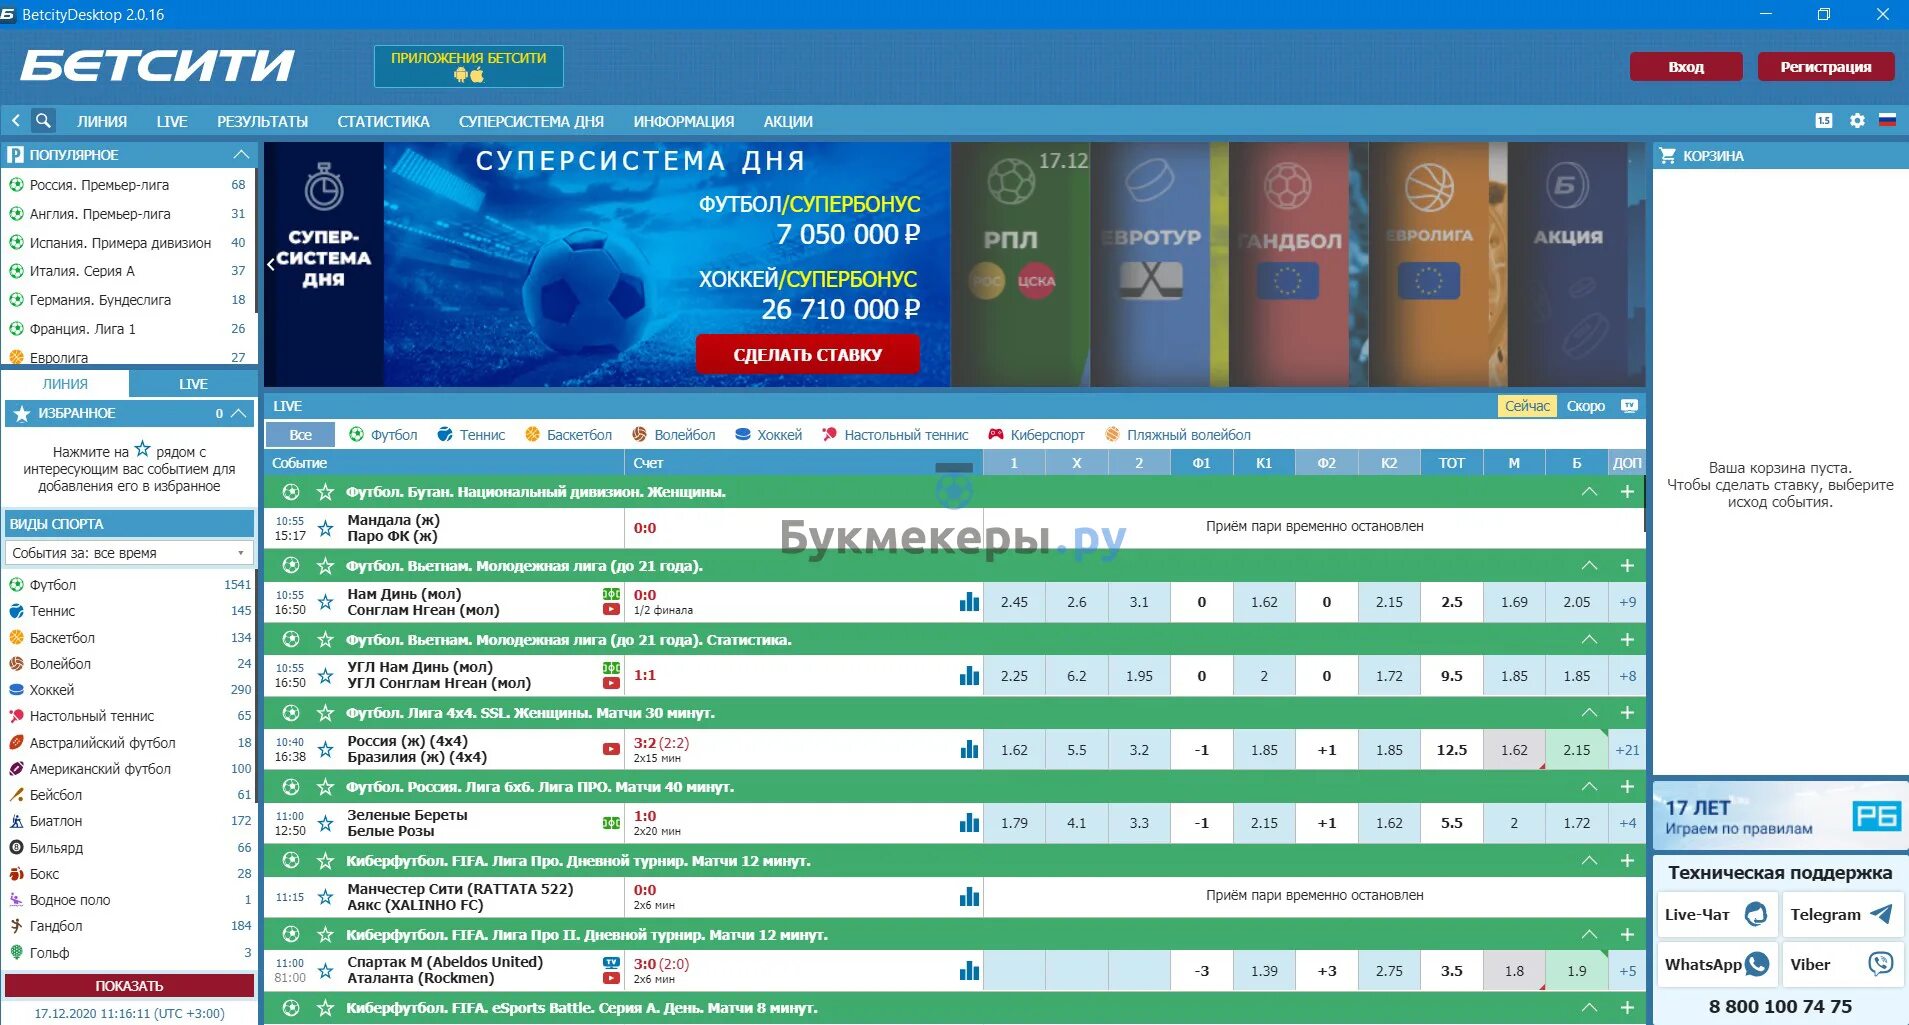Collapse Киберфутбол Лига Про Дневной турнир section

(x=1589, y=861)
